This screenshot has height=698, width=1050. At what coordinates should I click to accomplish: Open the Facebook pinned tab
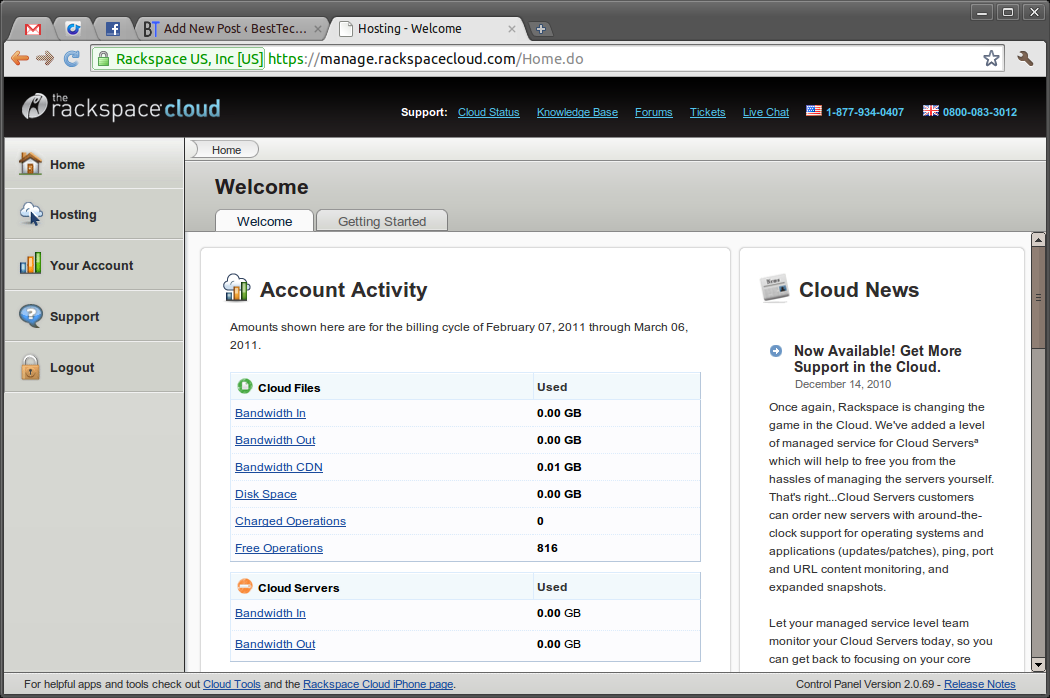click(x=113, y=29)
